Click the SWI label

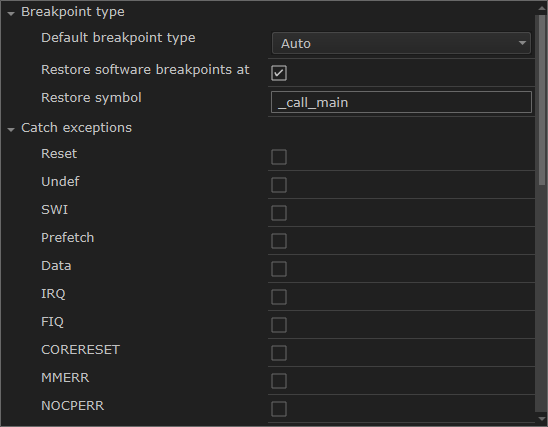[x=55, y=210]
